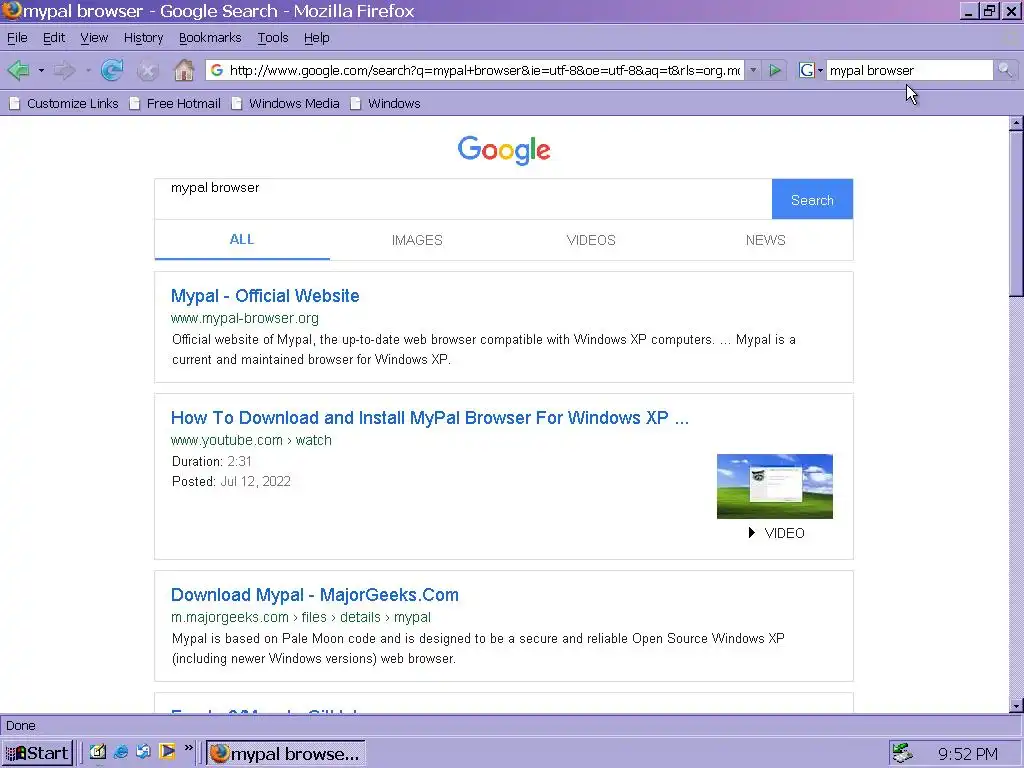This screenshot has height=768, width=1024.
Task: Click the green Back arrow button
Action: [x=18, y=70]
